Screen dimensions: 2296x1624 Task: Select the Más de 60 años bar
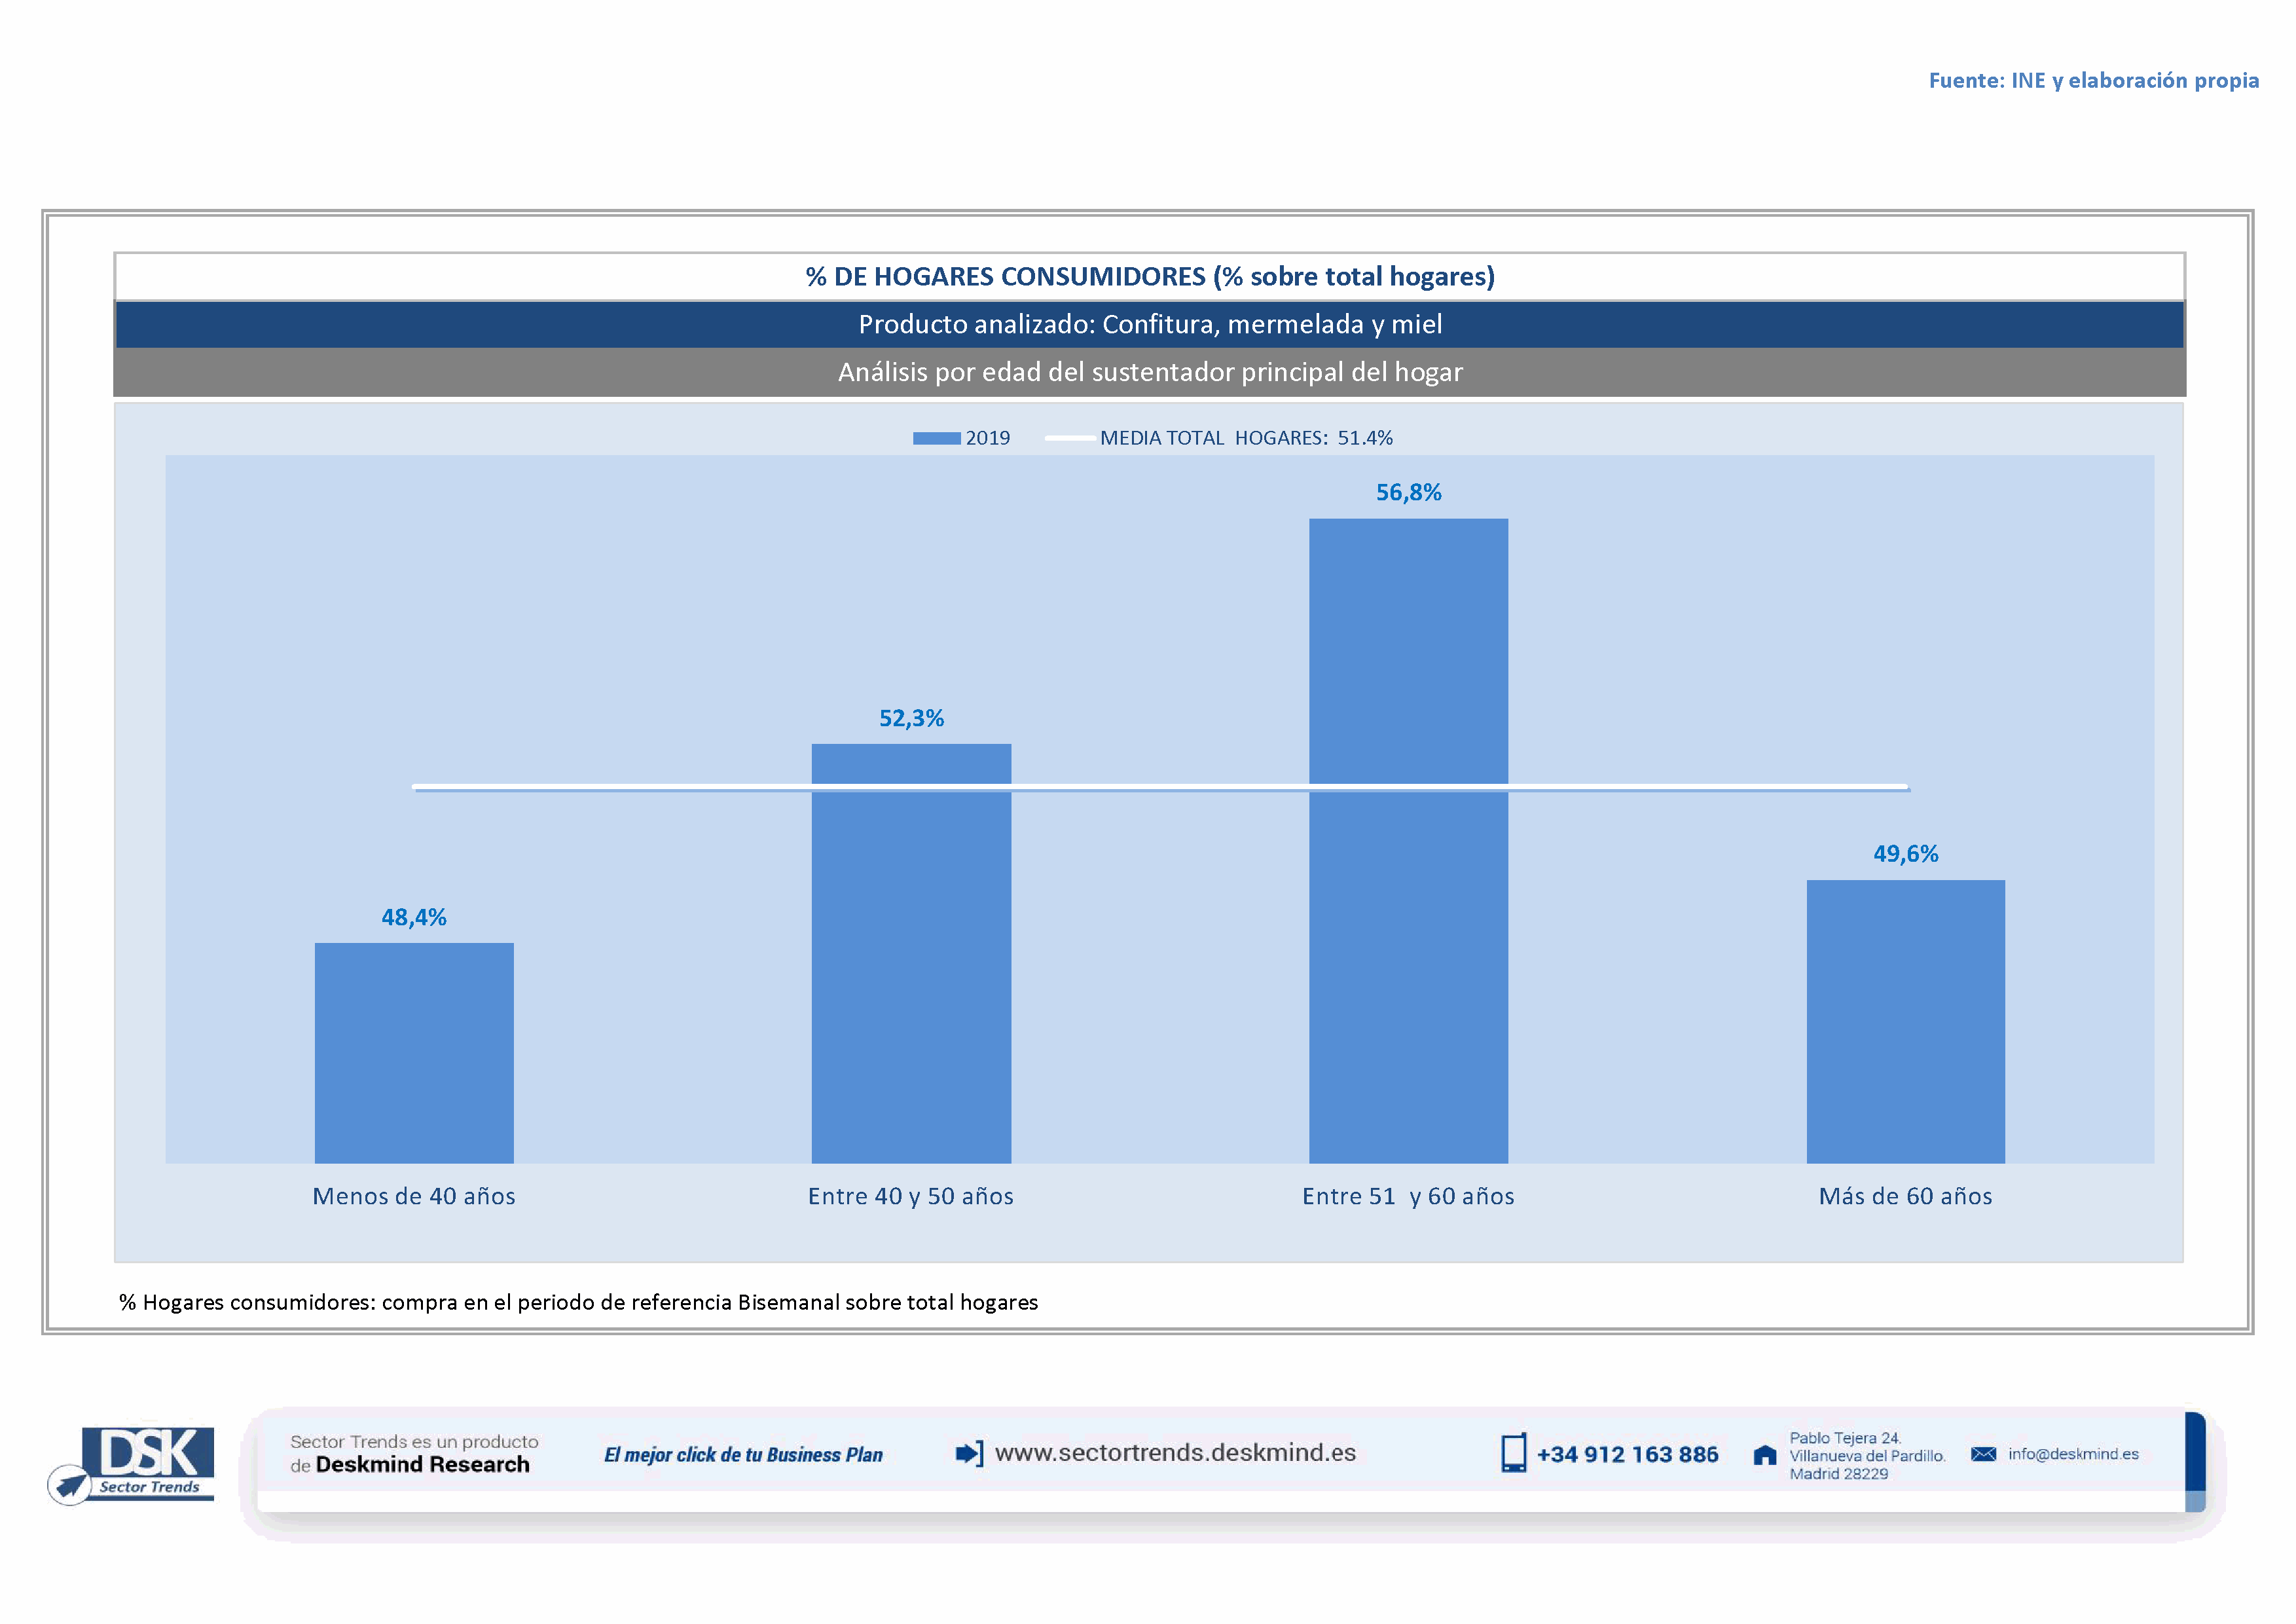pos(1905,1020)
